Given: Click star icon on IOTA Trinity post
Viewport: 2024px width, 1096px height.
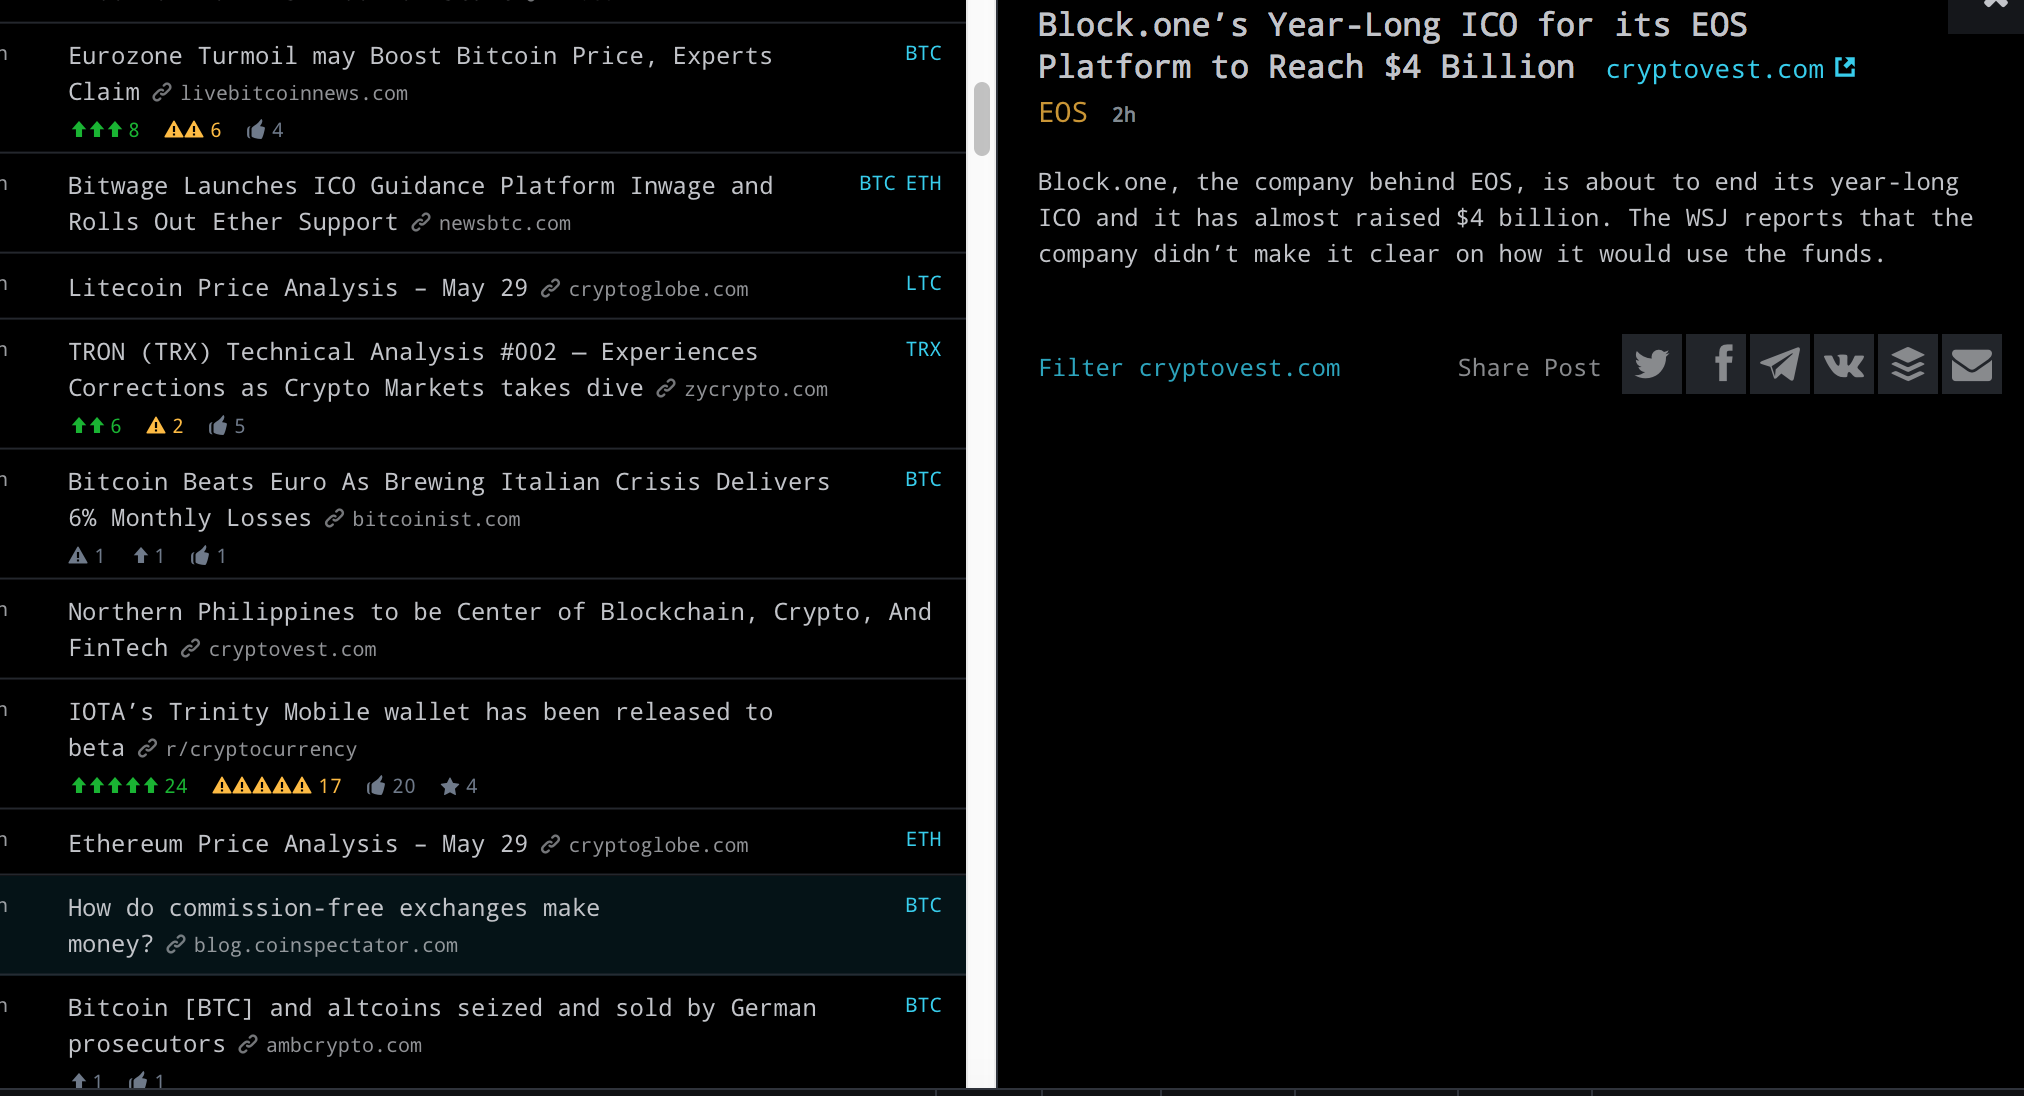Looking at the screenshot, I should point(450,786).
